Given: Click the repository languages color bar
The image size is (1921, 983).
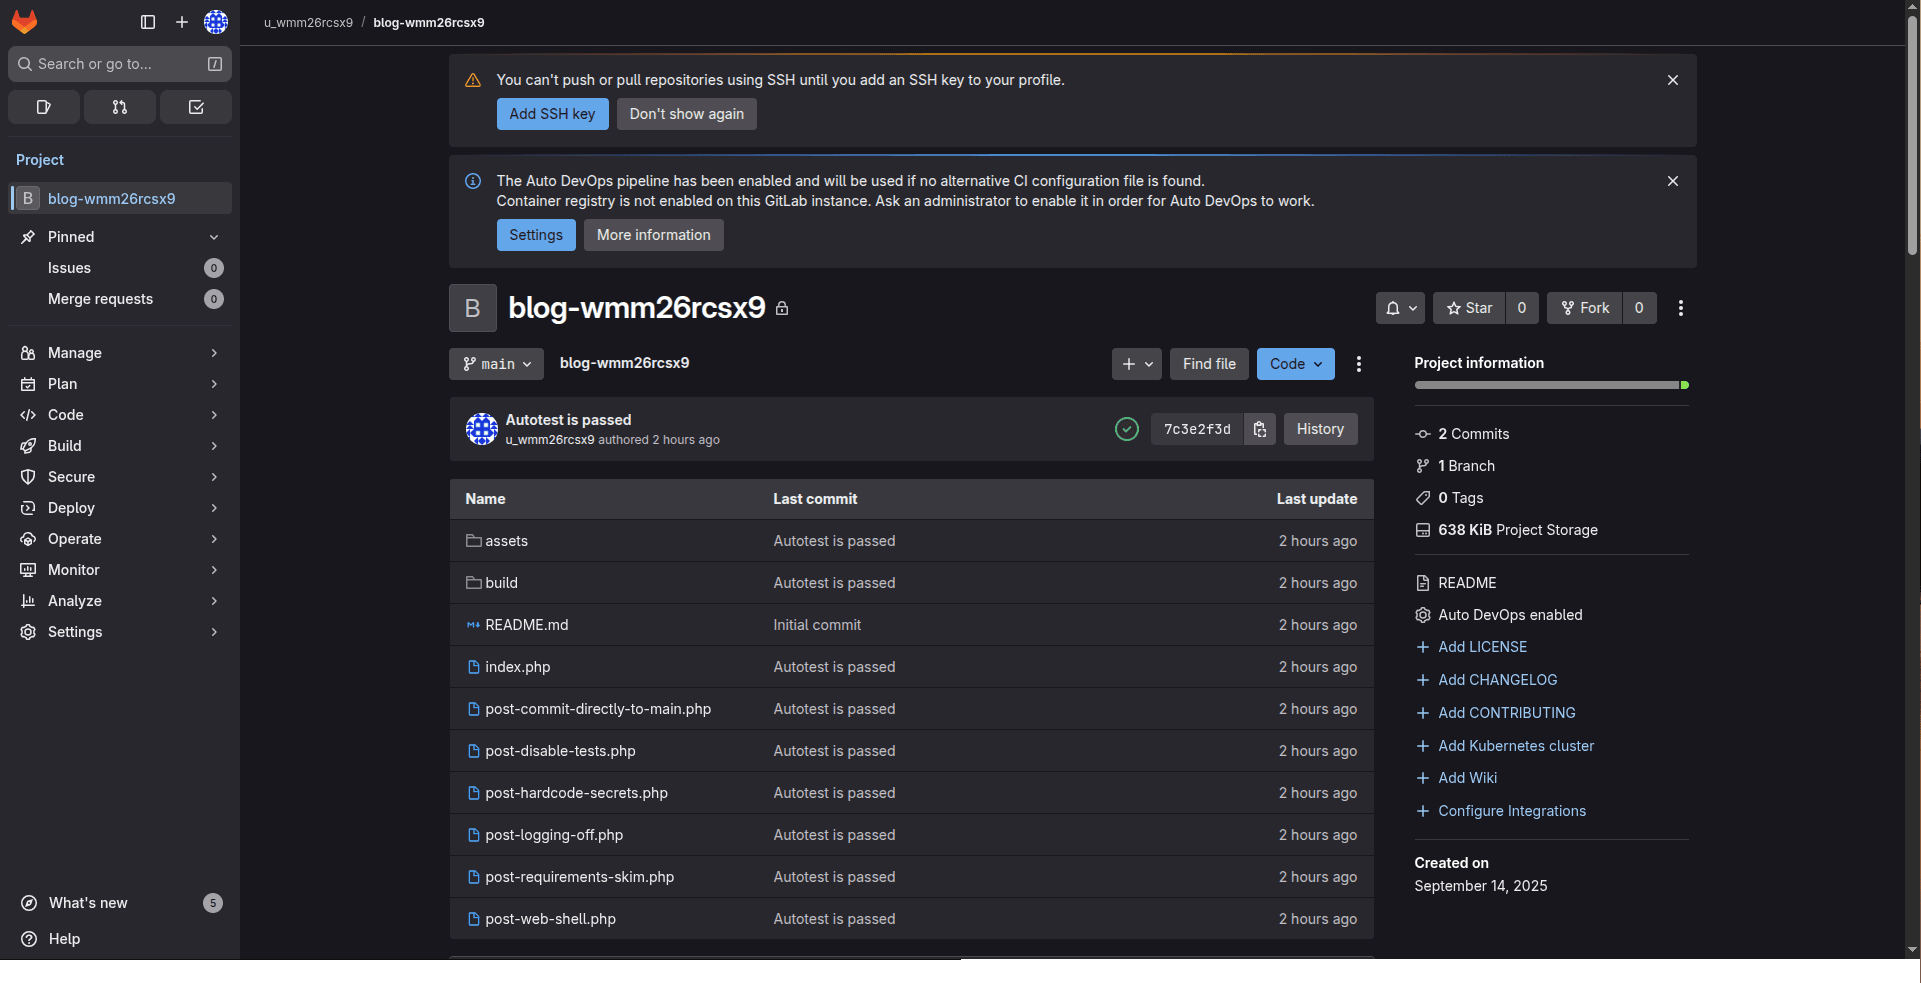Looking at the screenshot, I should tap(1550, 385).
